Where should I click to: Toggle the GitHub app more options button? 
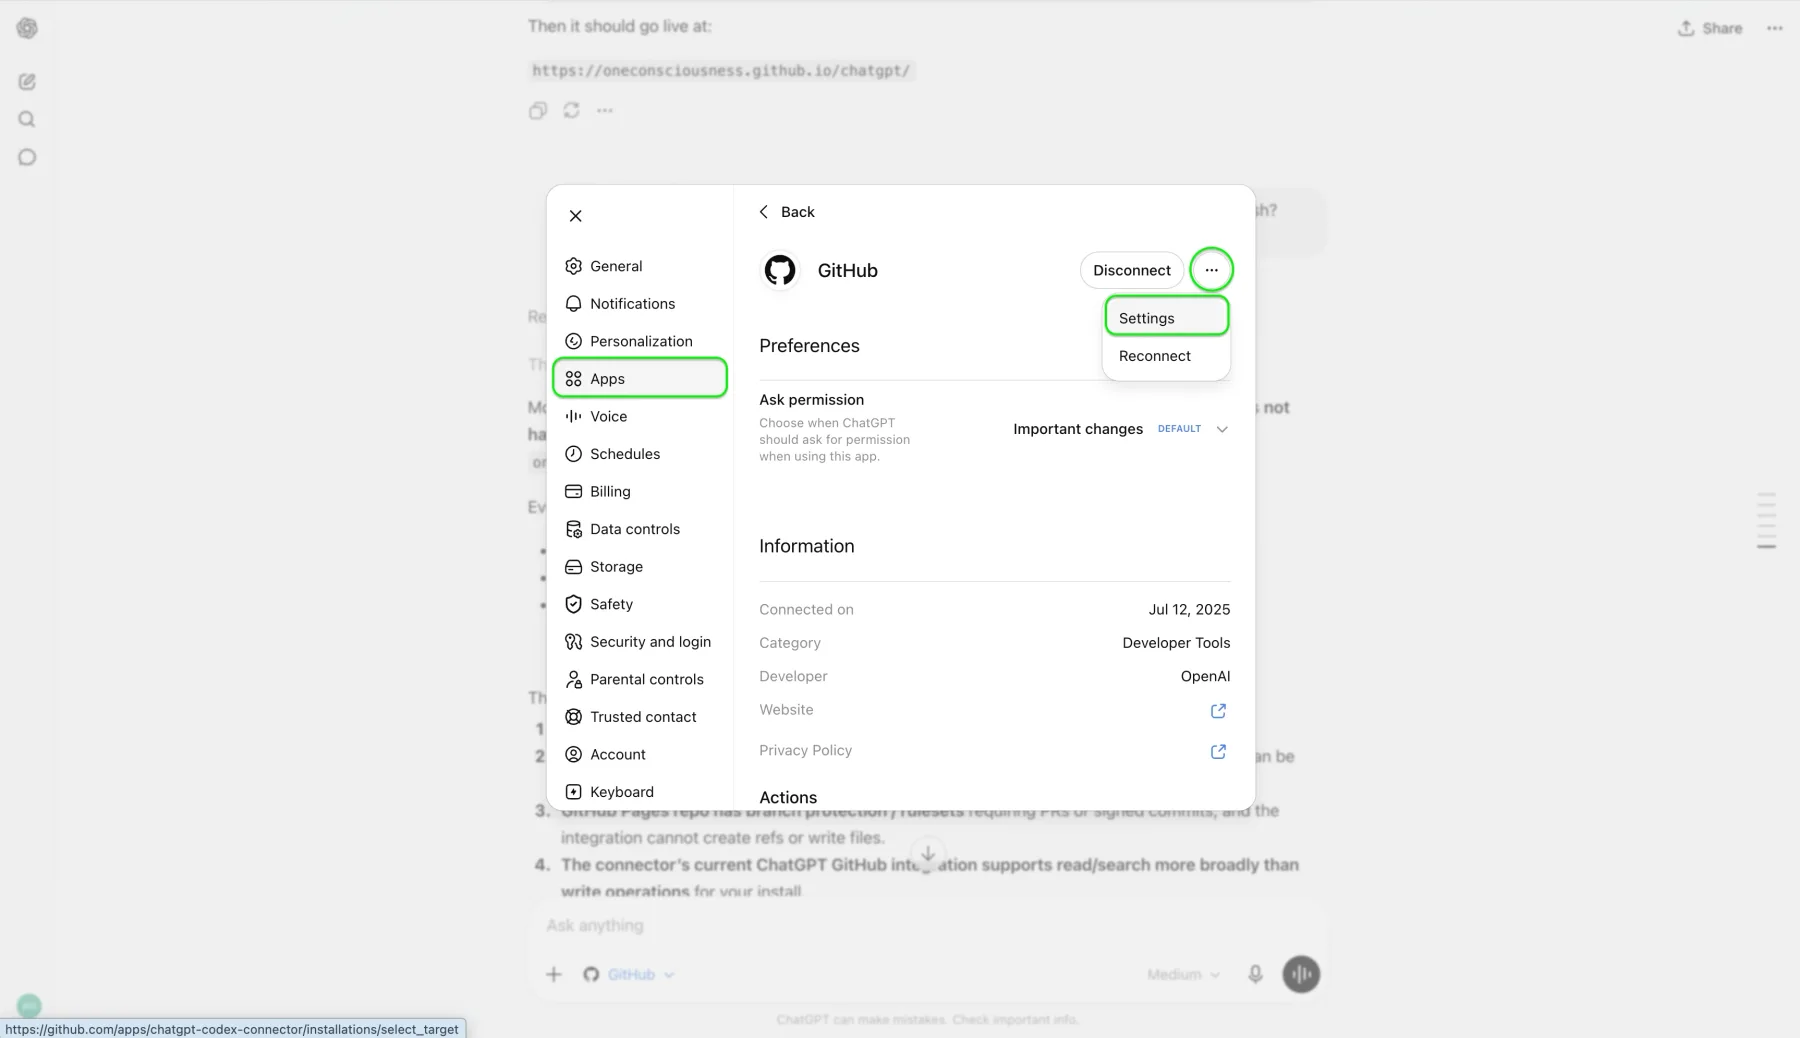1211,270
